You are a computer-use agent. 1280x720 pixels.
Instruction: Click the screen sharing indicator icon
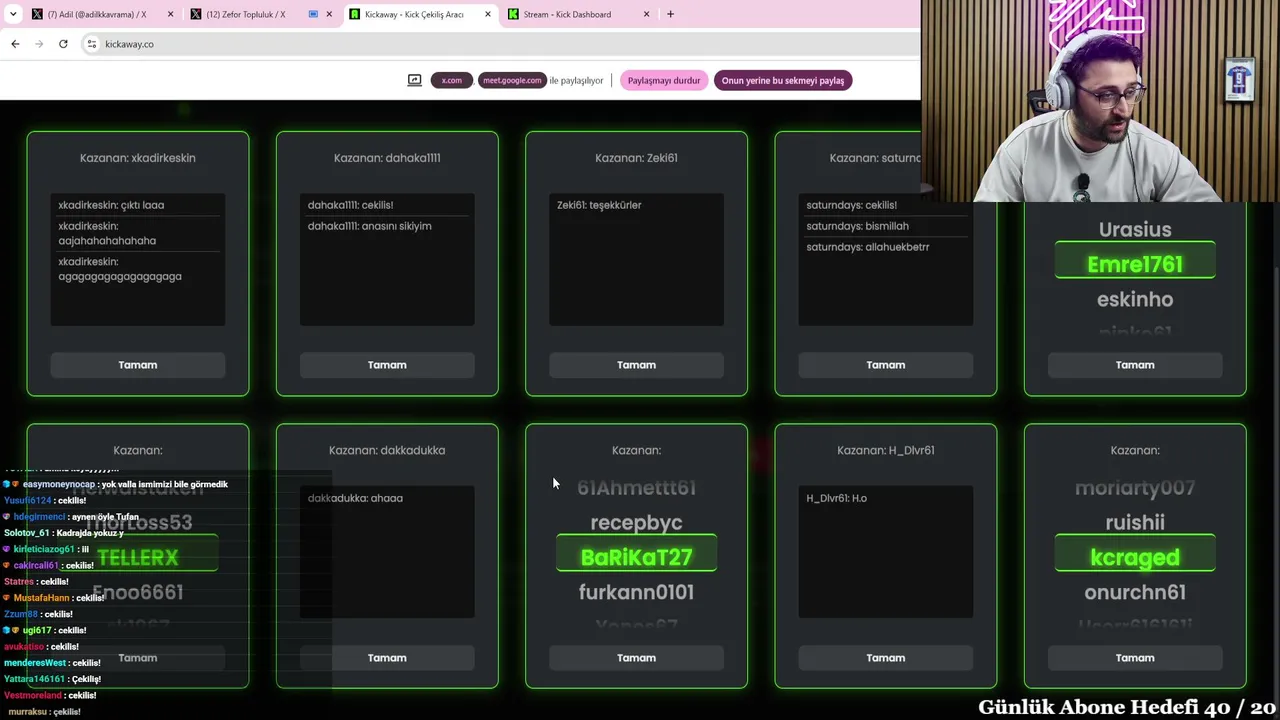pos(414,80)
